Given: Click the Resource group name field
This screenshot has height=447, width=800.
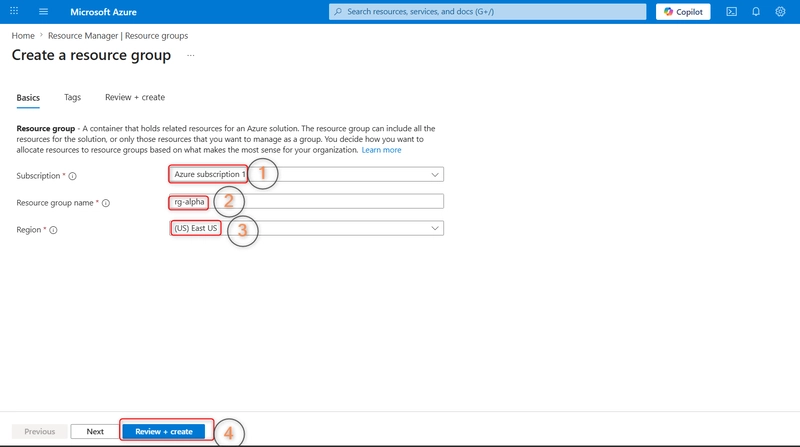Looking at the screenshot, I should [306, 202].
